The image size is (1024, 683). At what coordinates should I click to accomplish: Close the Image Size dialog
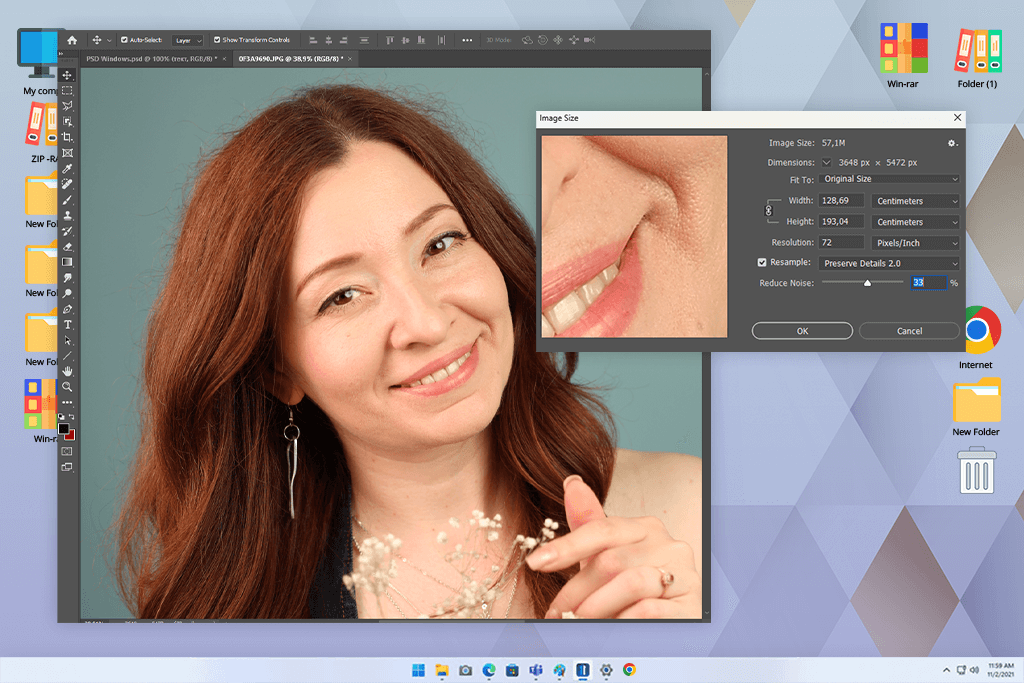pyautogui.click(x=957, y=118)
